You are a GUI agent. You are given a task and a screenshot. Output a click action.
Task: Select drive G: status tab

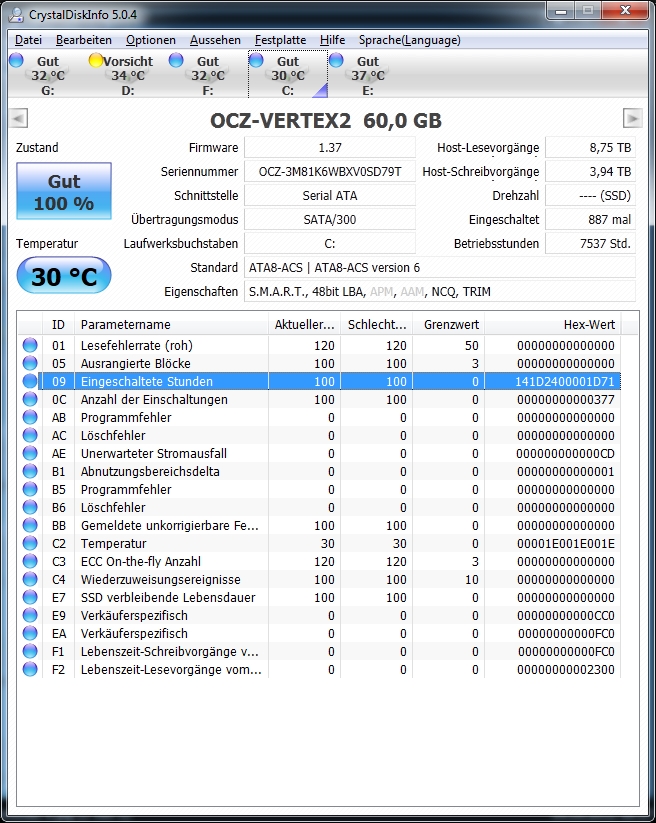point(48,75)
